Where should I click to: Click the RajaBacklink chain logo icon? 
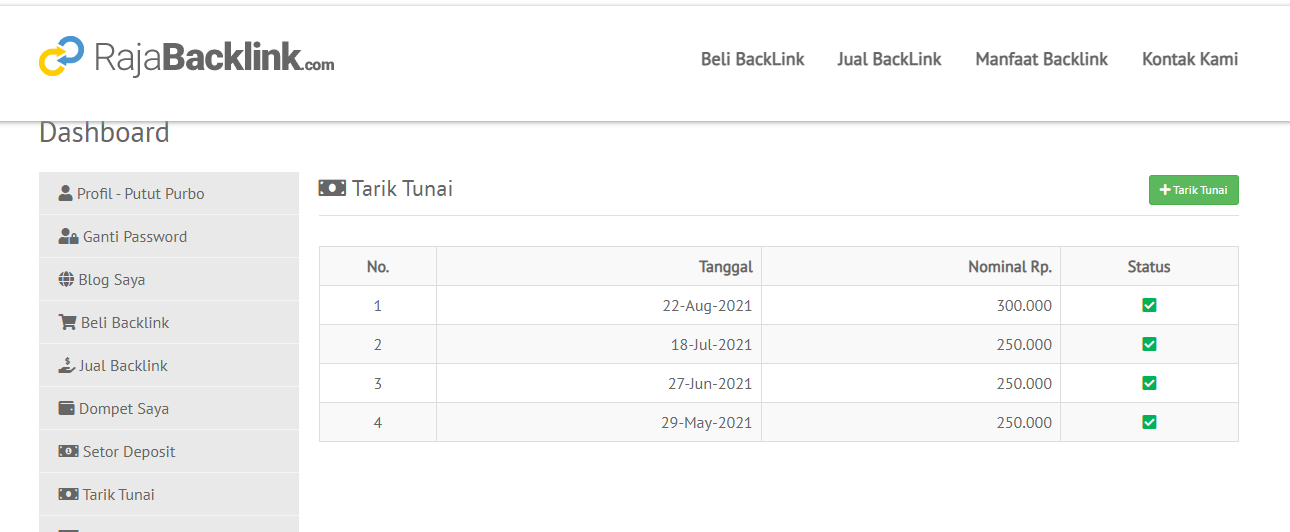pyautogui.click(x=61, y=57)
